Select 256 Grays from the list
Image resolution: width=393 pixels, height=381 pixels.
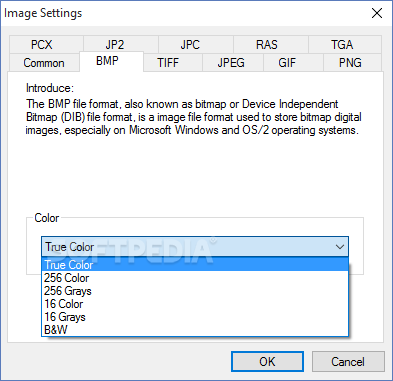pos(195,291)
